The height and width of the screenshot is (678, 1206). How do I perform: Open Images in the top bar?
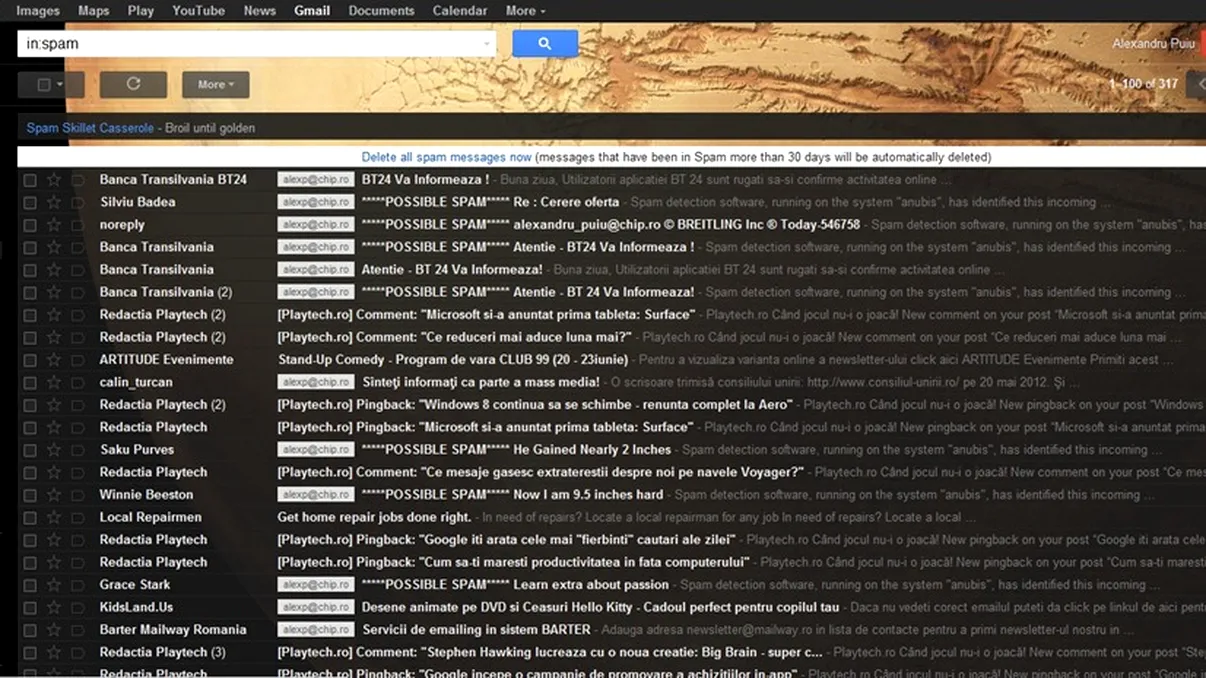pyautogui.click(x=38, y=11)
